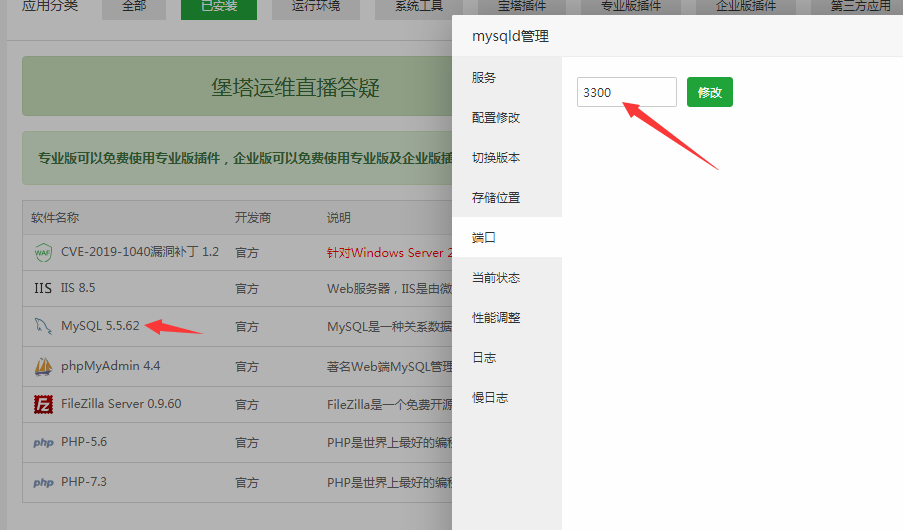The width and height of the screenshot is (903, 530).
Task: Open the PHP-5.6 software entry
Action: (x=84, y=442)
